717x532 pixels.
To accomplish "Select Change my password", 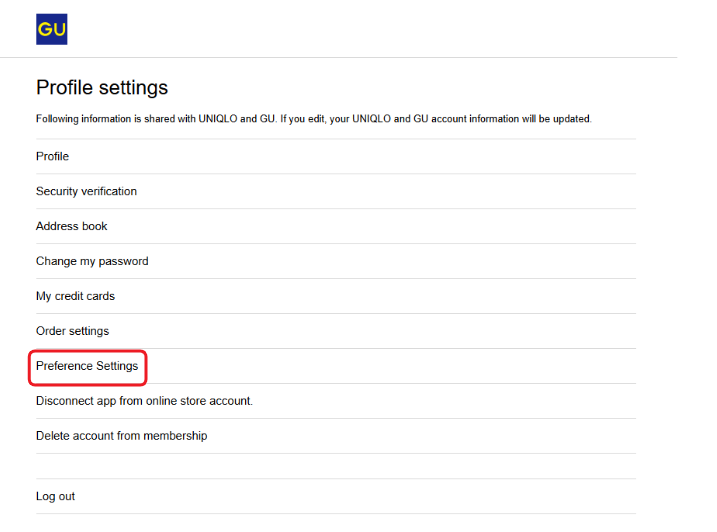I will (92, 261).
